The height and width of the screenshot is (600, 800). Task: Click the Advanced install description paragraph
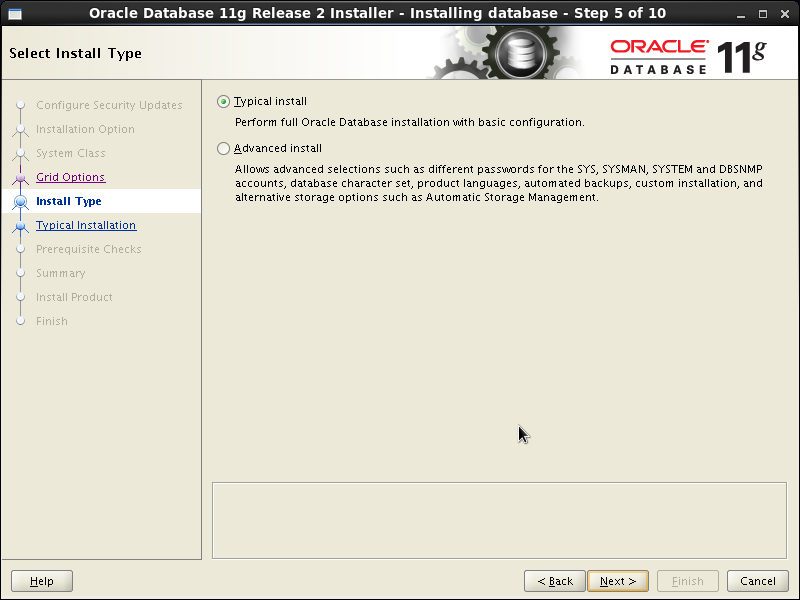pyautogui.click(x=499, y=183)
